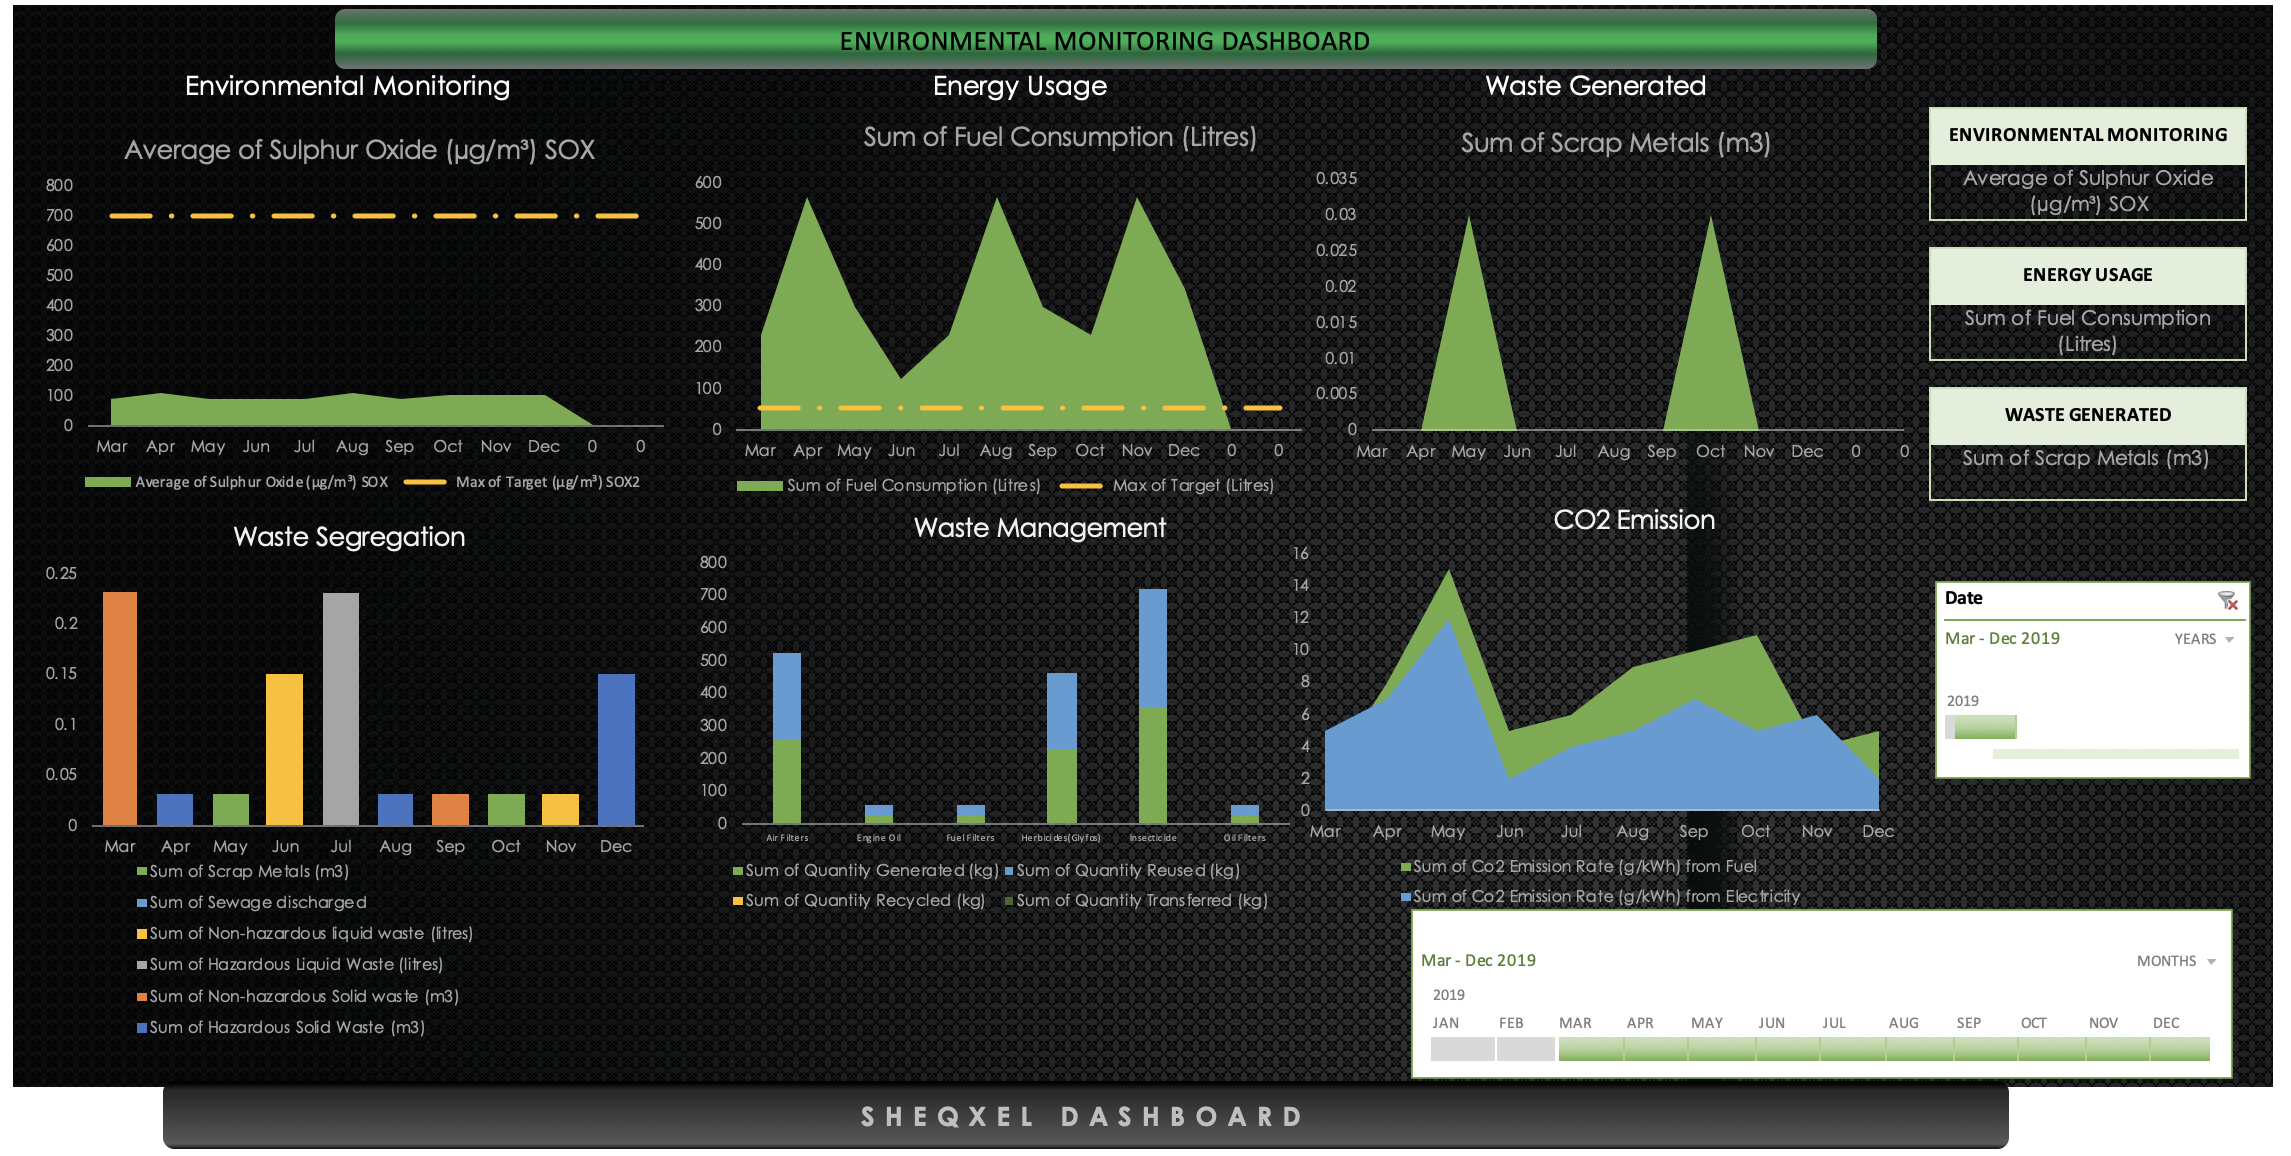Click the ENVIRONMENTAL MONITORING DASHBOARD title banner
2291x1156 pixels.
point(1105,40)
